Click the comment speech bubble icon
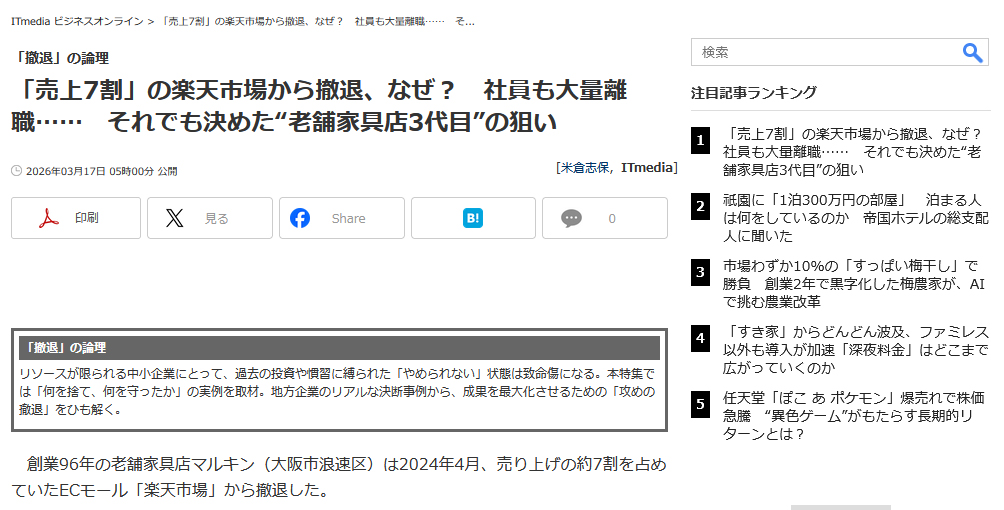1004x510 pixels. (x=571, y=218)
